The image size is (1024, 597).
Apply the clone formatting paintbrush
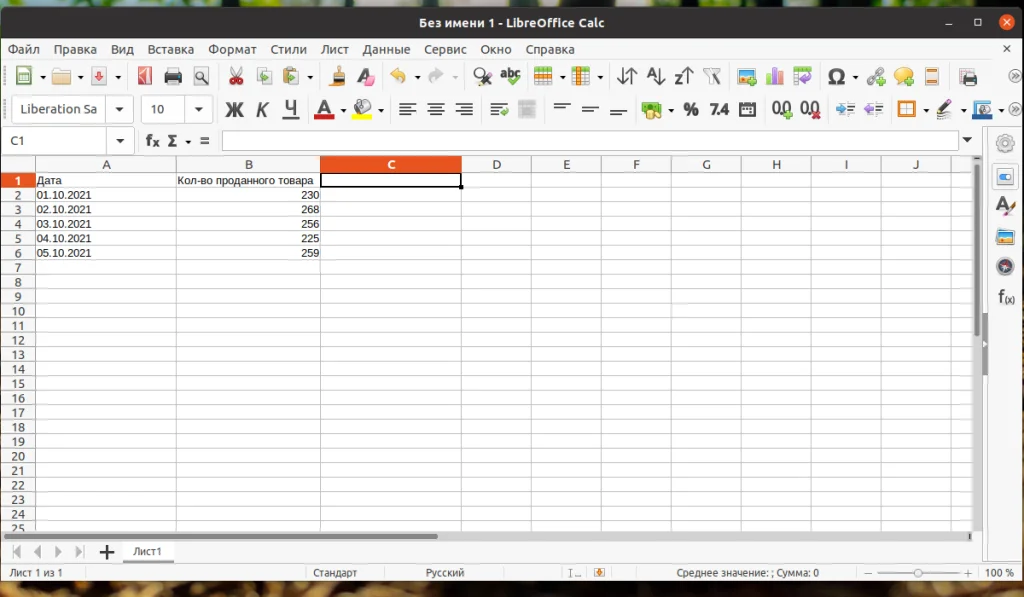339,76
